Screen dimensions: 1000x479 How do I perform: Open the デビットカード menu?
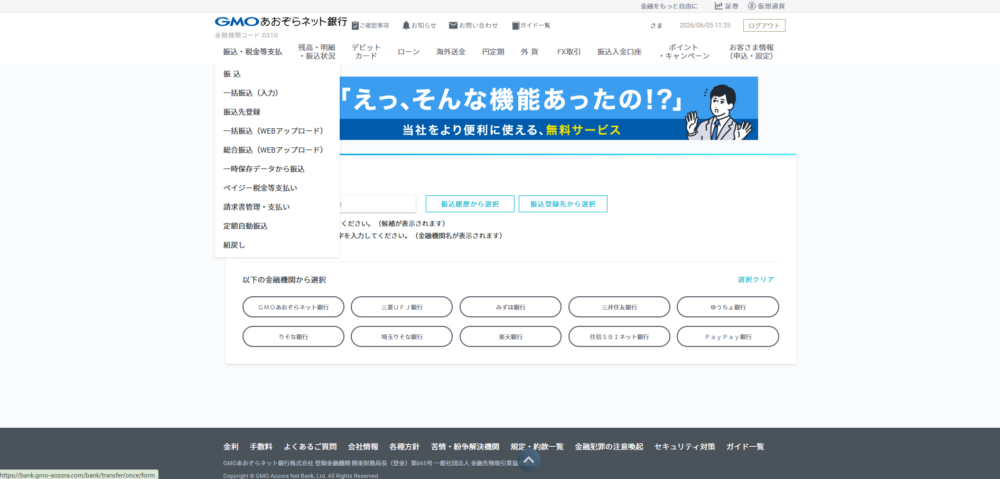tap(366, 52)
